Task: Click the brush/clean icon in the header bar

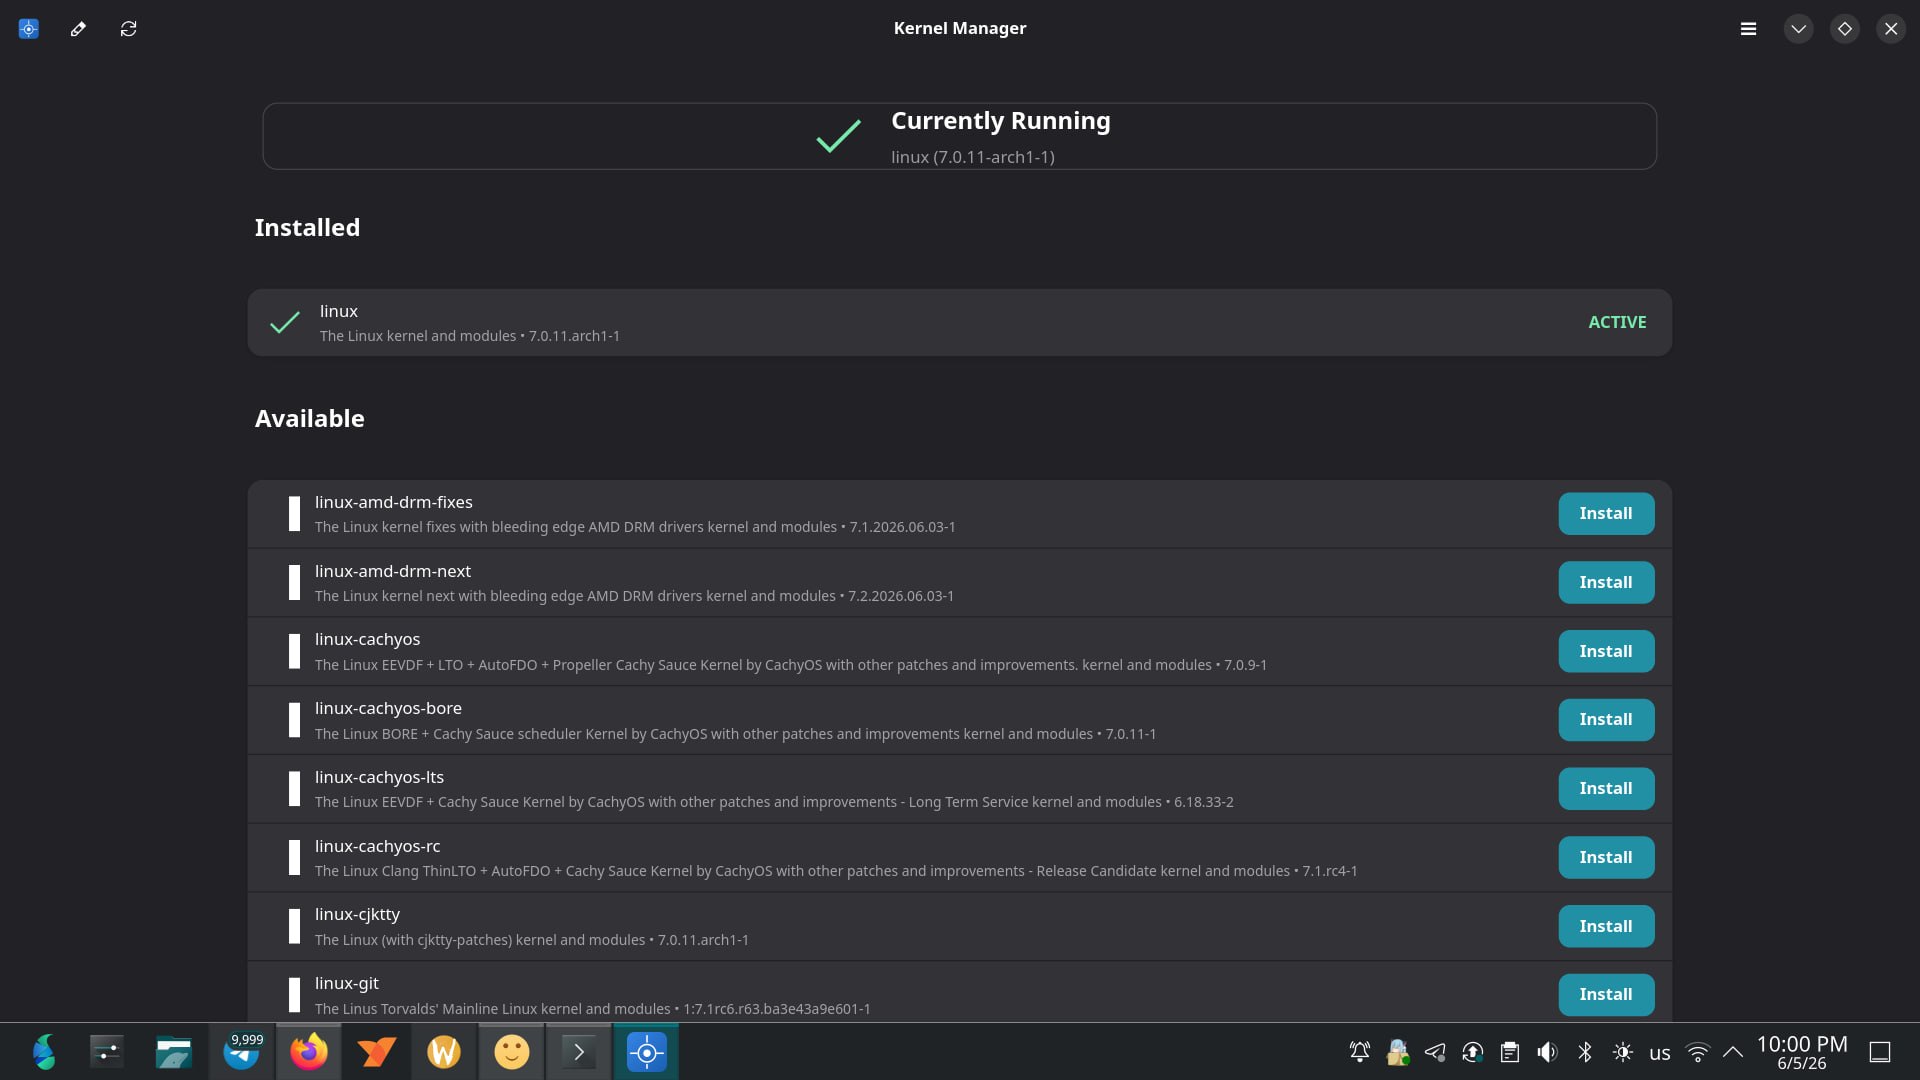Action: [x=78, y=29]
